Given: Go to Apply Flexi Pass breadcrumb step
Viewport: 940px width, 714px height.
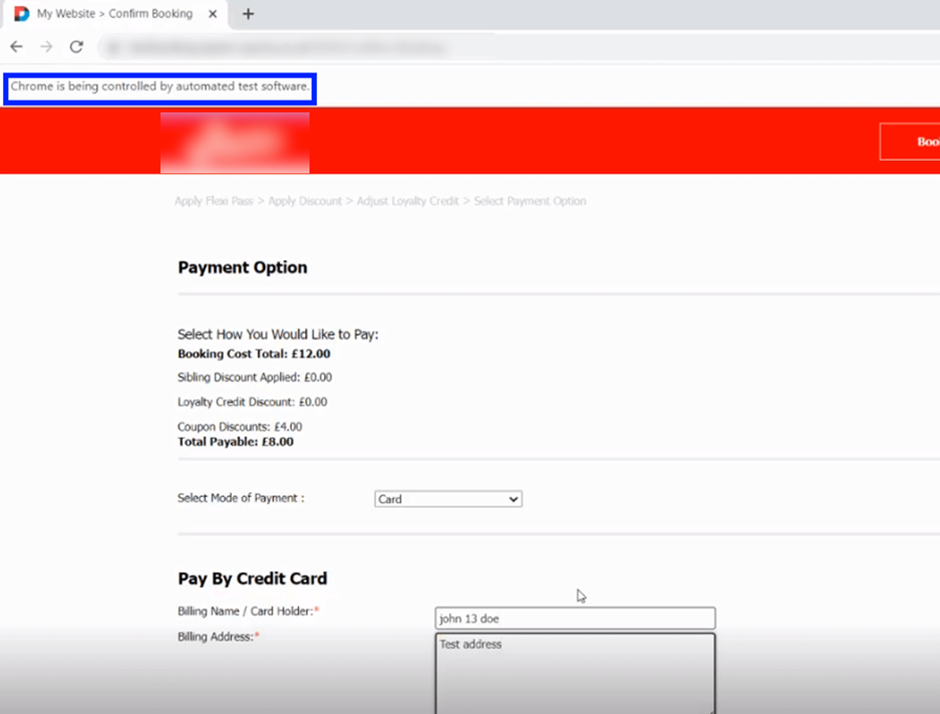Looking at the screenshot, I should click(213, 201).
